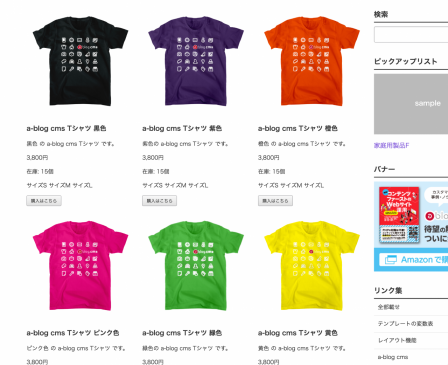This screenshot has height=365, width=448.
Task: Click purchase button under black T-shirt
Action: [x=44, y=201]
